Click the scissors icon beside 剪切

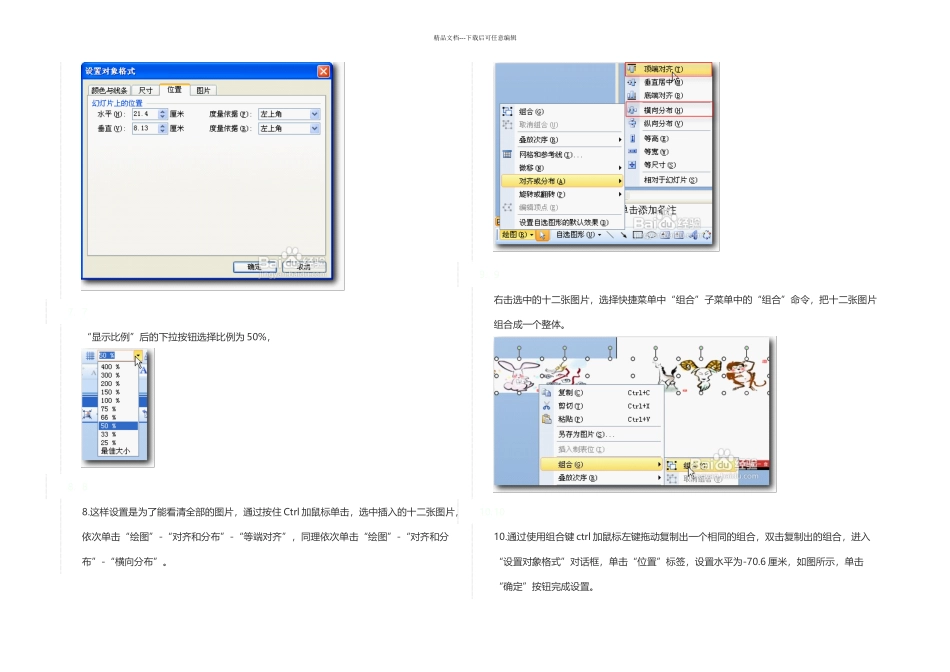546,406
